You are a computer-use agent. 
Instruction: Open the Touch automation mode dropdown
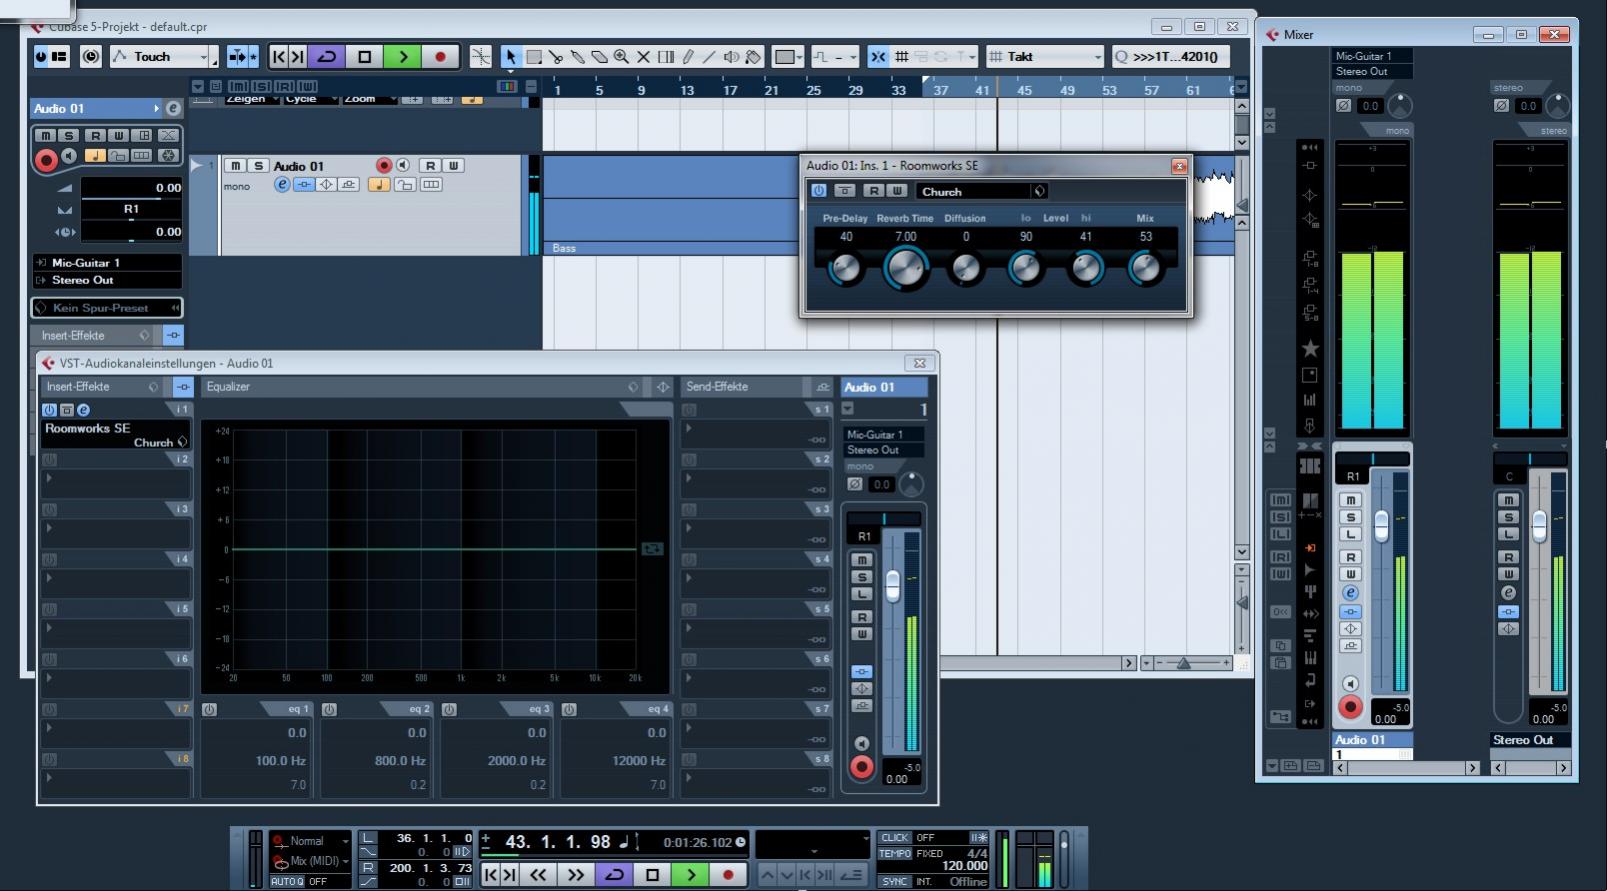163,57
